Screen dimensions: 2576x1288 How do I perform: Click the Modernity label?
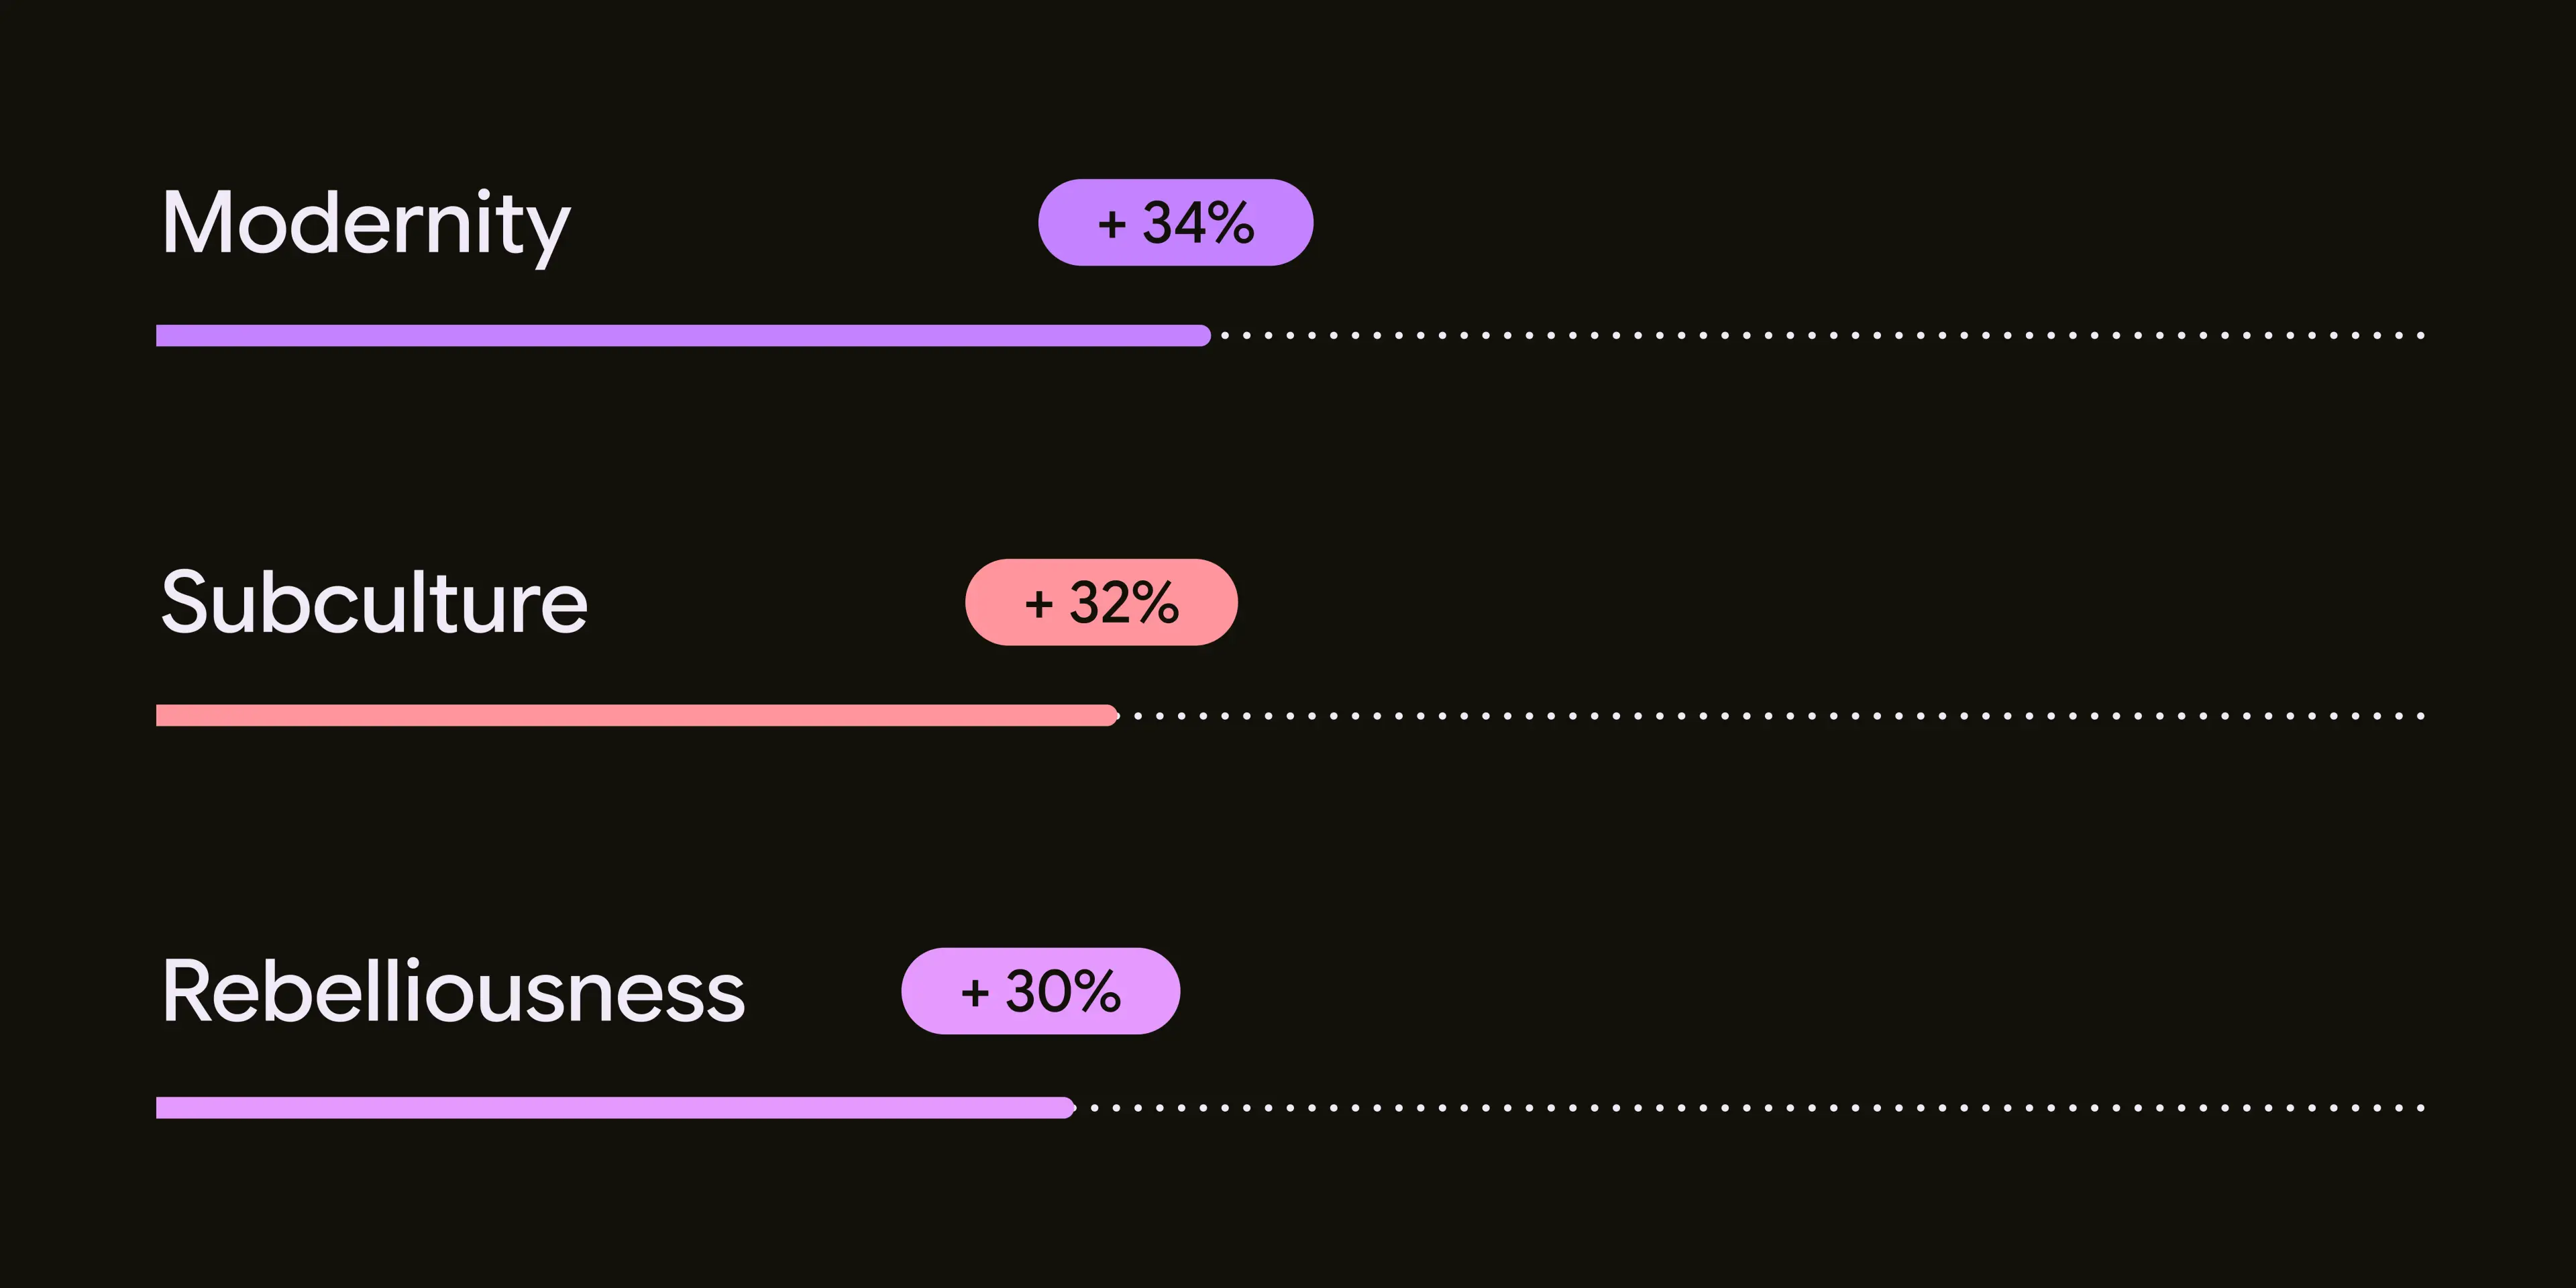coord(366,226)
